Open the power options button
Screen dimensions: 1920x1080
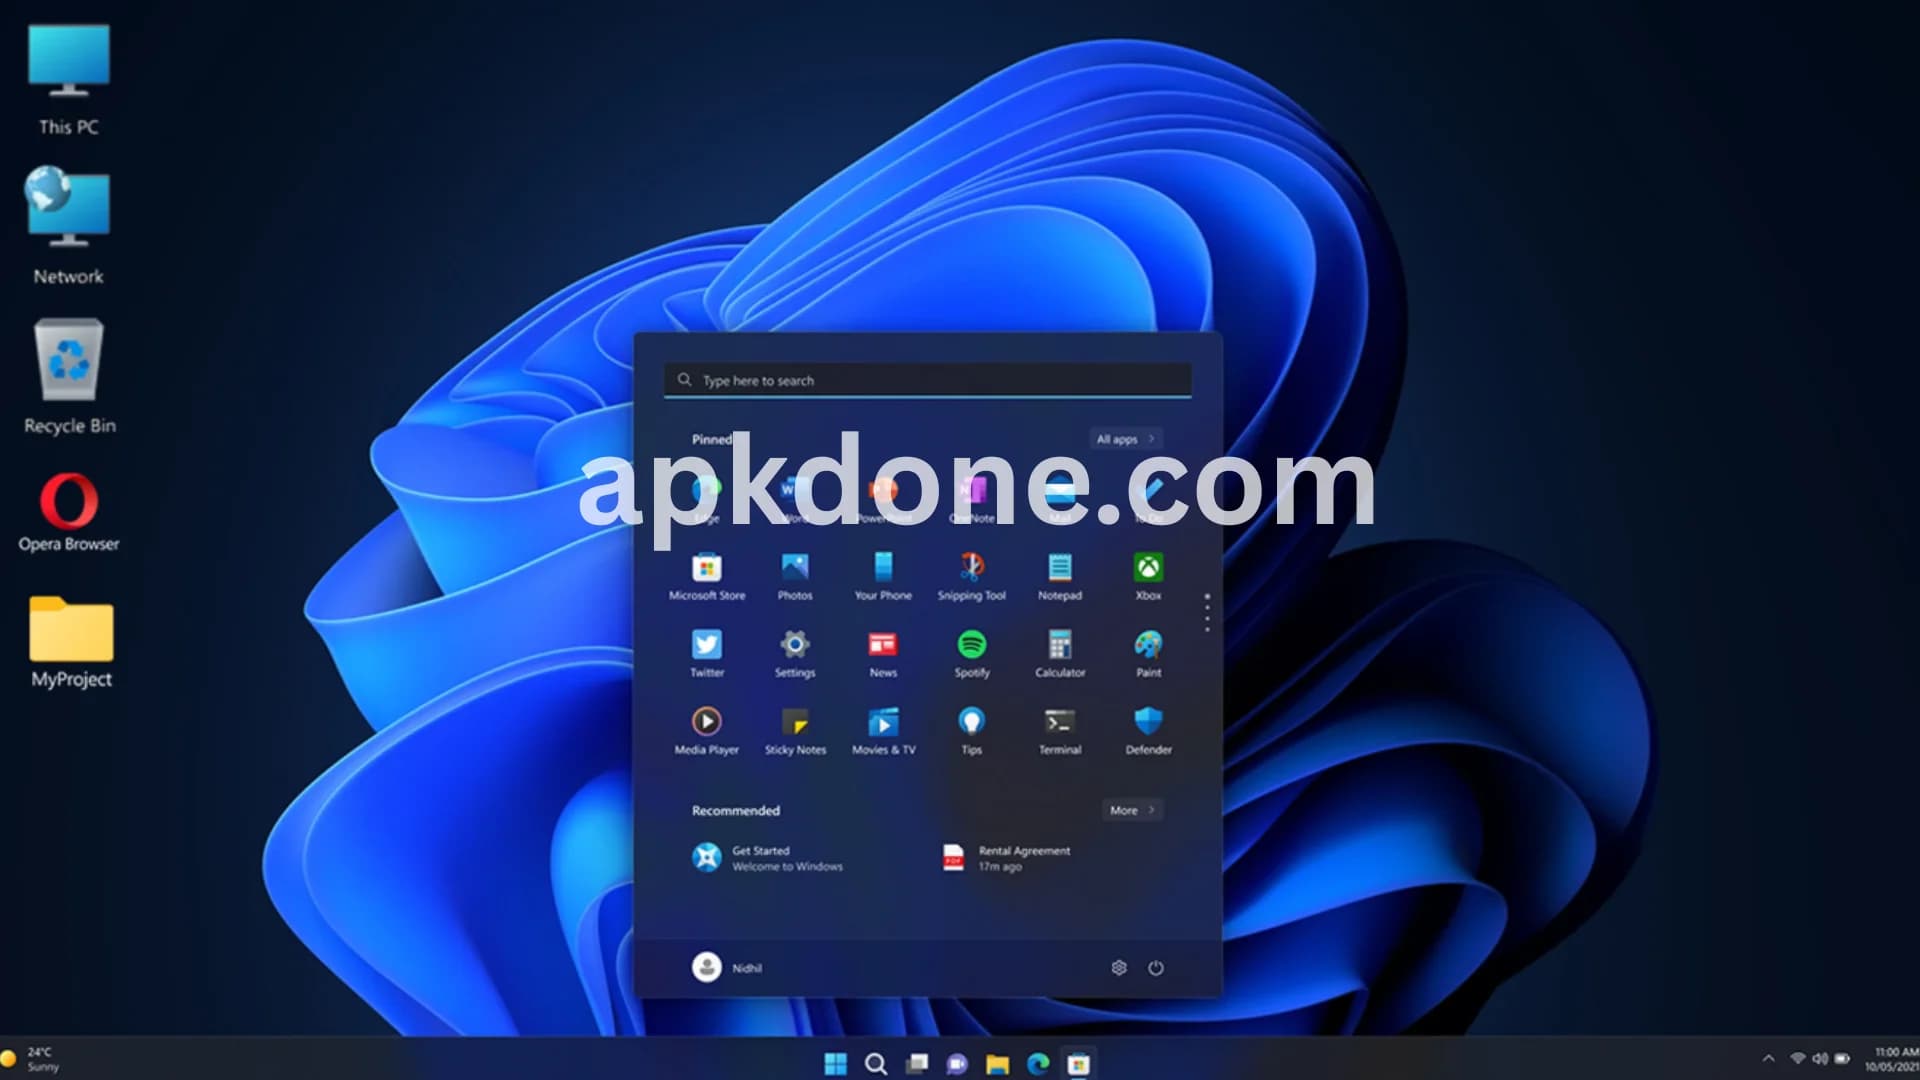tap(1155, 967)
